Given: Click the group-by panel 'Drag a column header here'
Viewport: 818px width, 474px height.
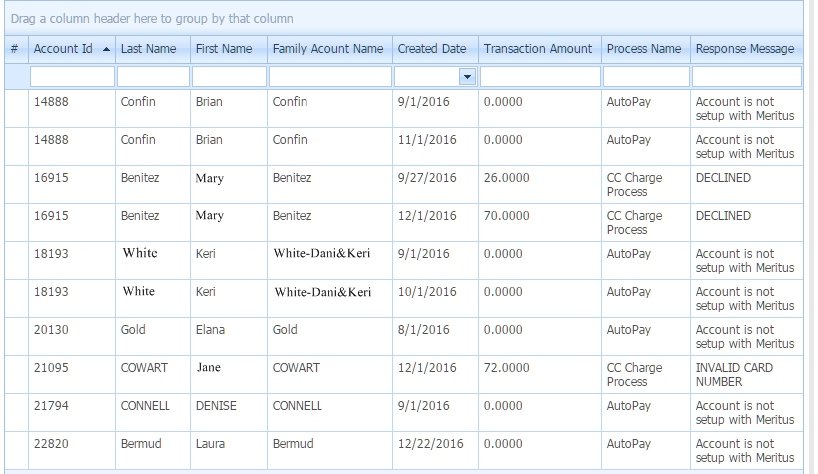Looking at the screenshot, I should pyautogui.click(x=404, y=19).
